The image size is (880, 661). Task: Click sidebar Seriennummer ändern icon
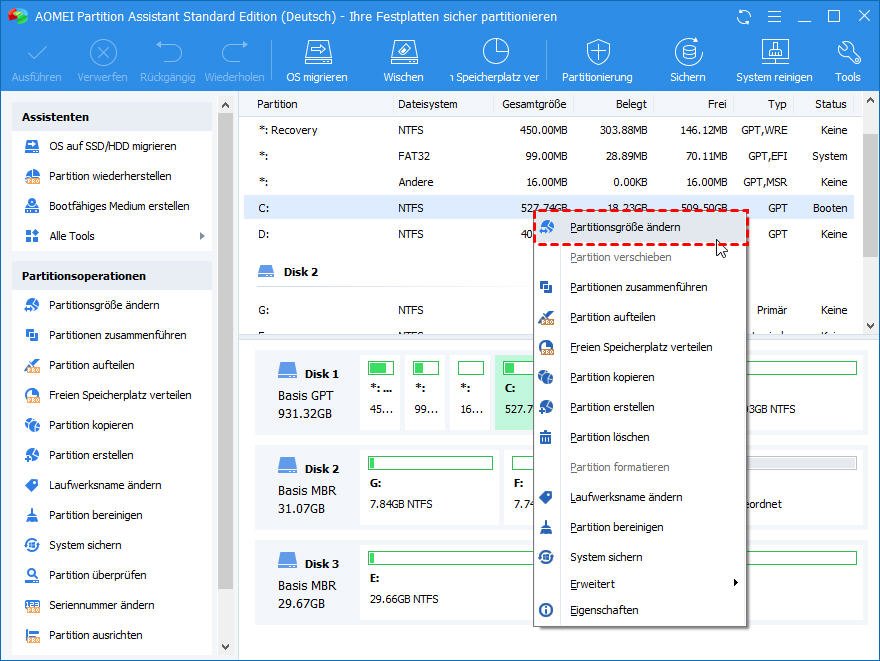[32, 605]
